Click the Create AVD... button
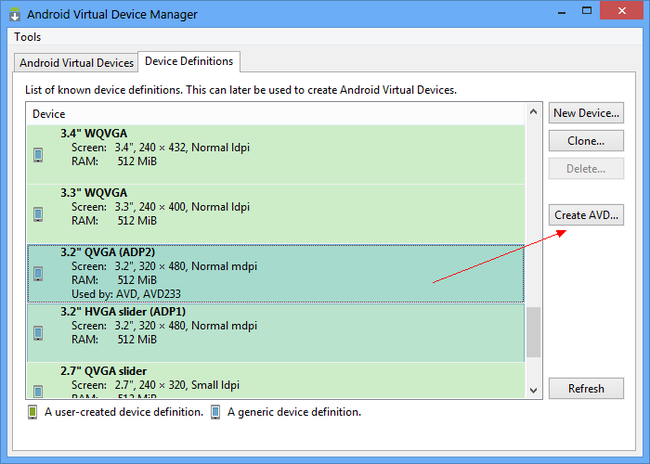Viewport: 650px width, 464px height. tap(586, 215)
